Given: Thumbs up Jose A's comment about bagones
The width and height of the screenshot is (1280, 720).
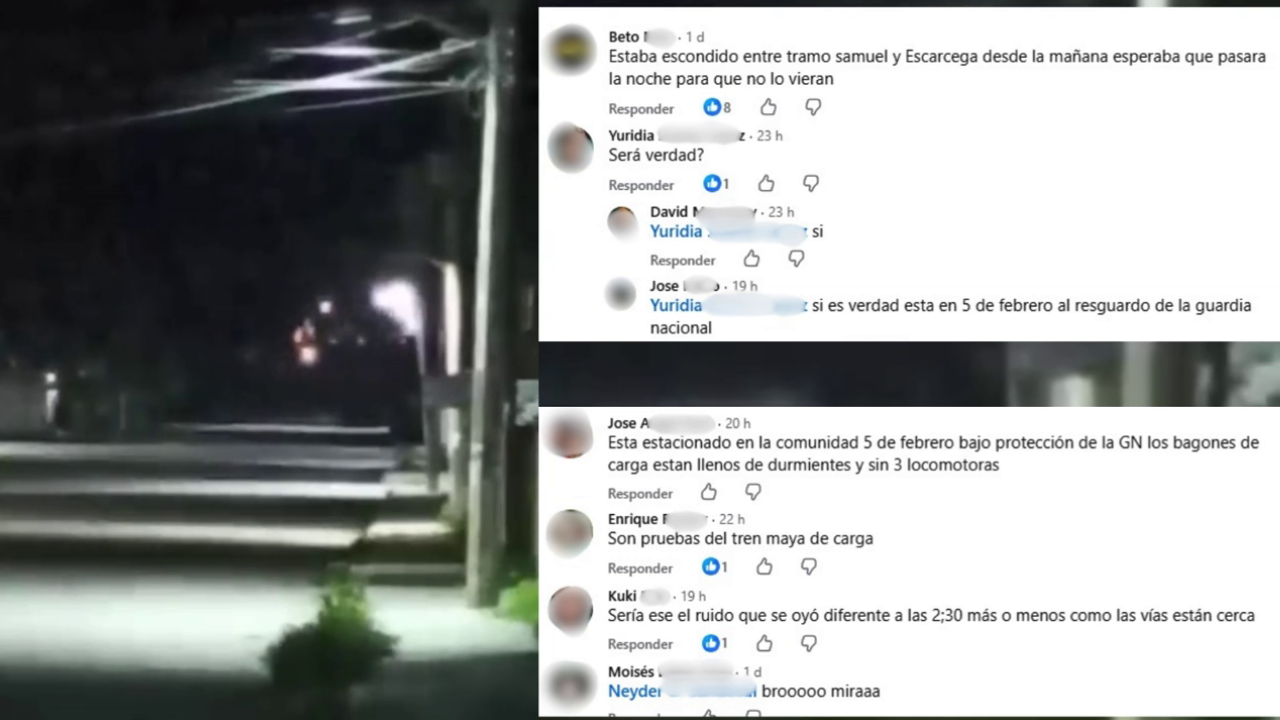Looking at the screenshot, I should point(708,492).
